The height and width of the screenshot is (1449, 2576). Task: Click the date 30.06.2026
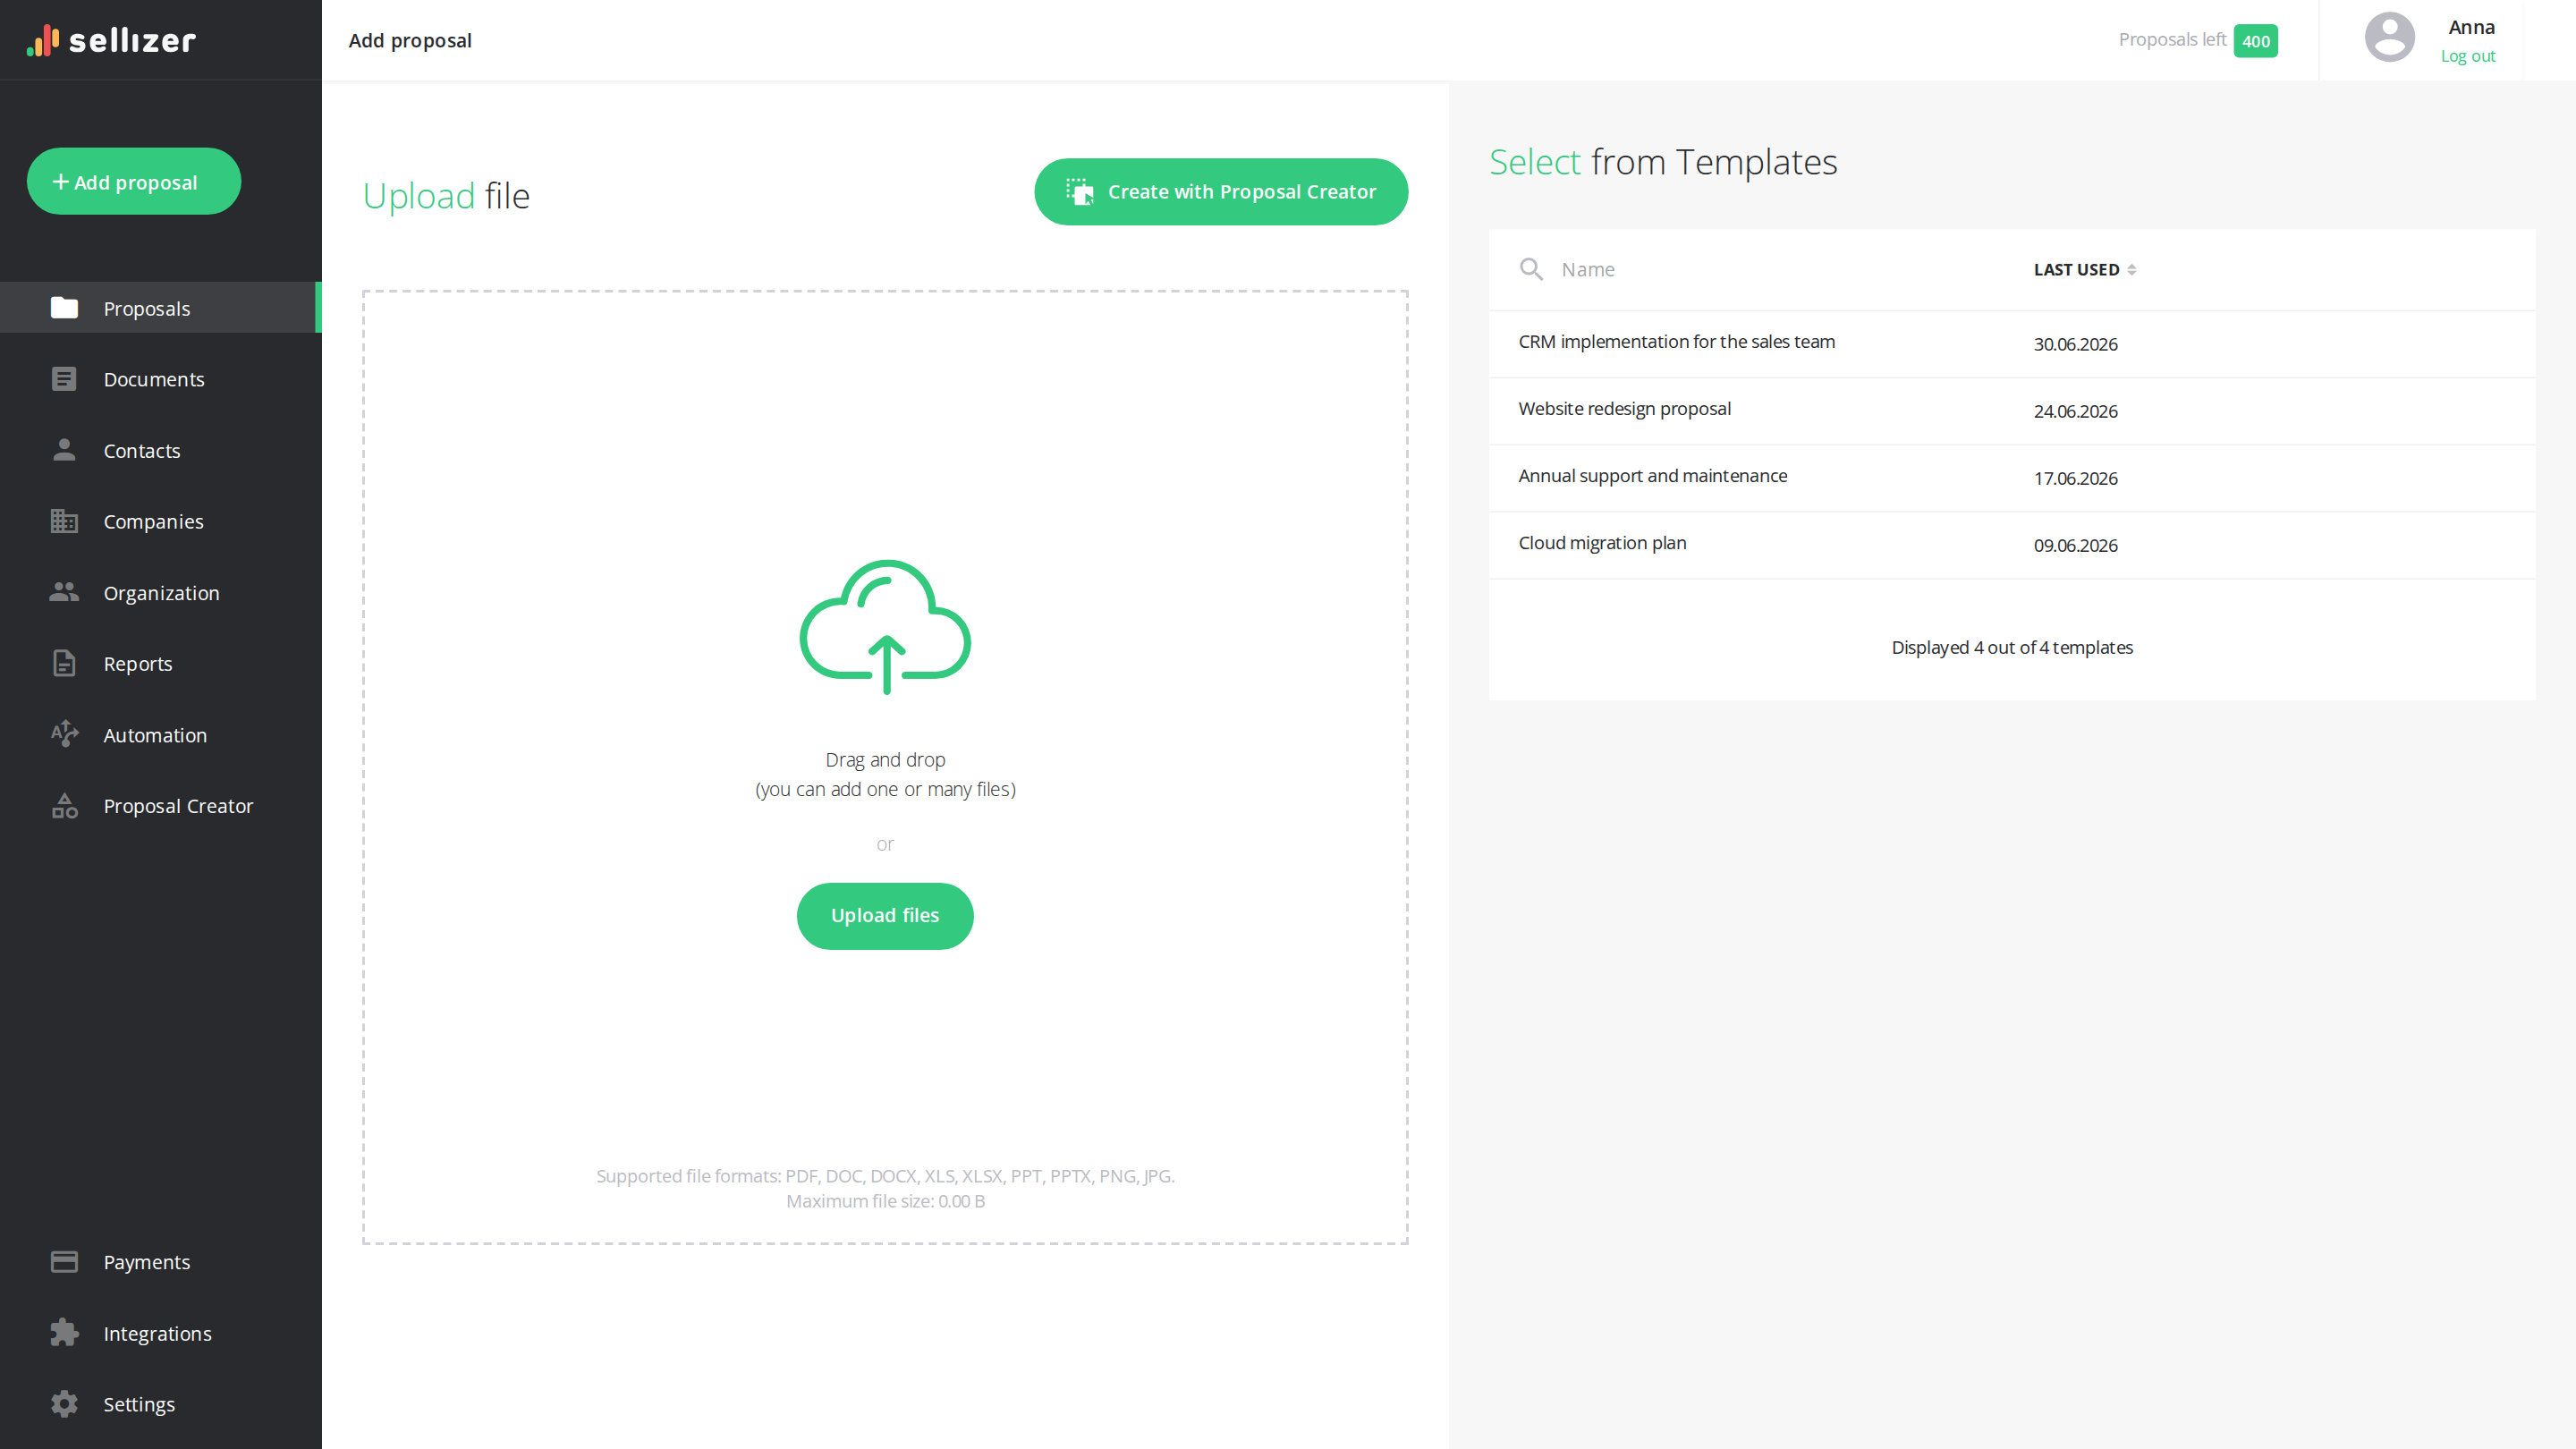[2075, 344]
